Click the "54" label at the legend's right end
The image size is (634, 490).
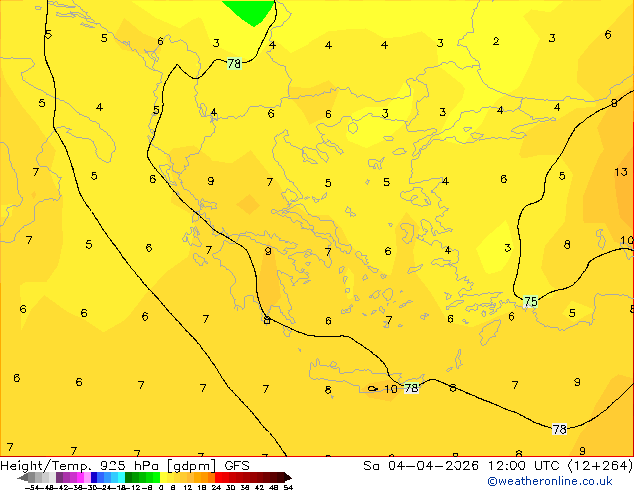(x=287, y=487)
